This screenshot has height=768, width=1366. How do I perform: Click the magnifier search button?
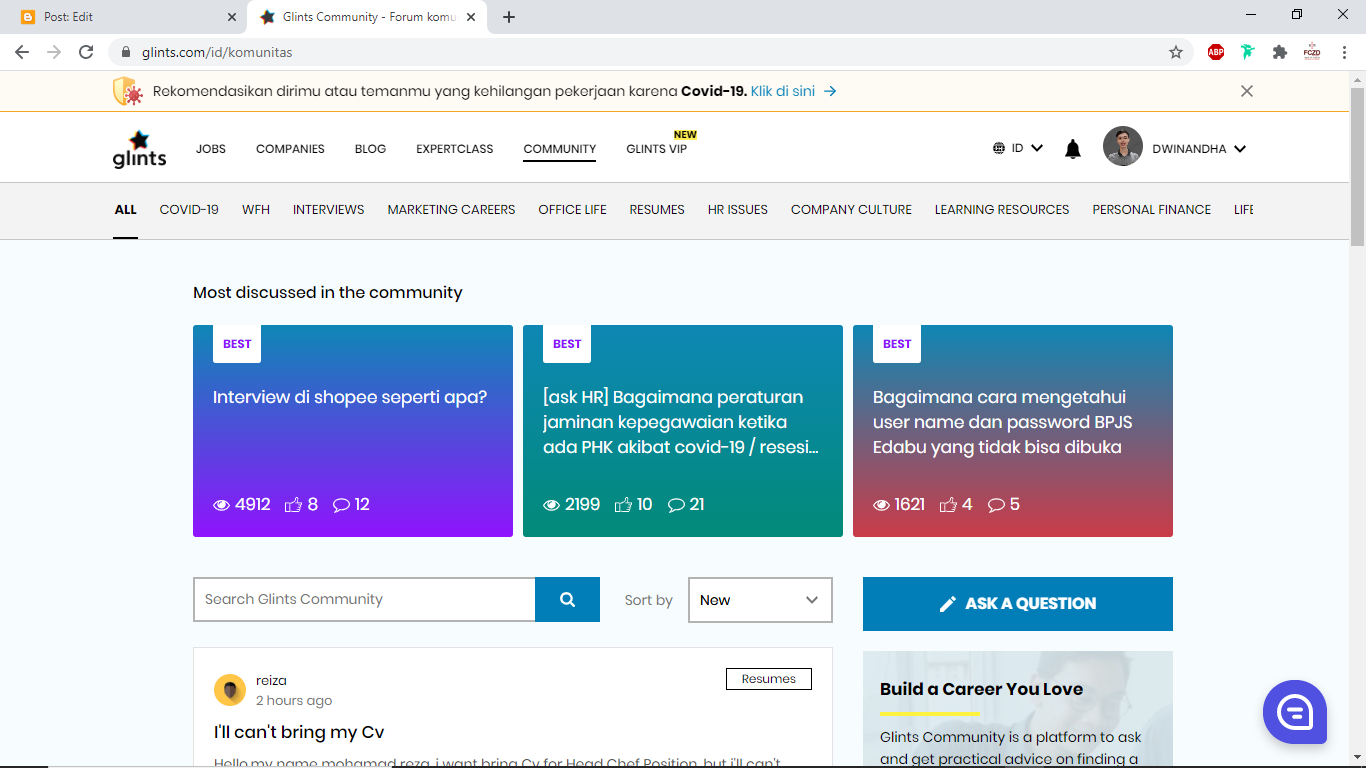tap(567, 599)
